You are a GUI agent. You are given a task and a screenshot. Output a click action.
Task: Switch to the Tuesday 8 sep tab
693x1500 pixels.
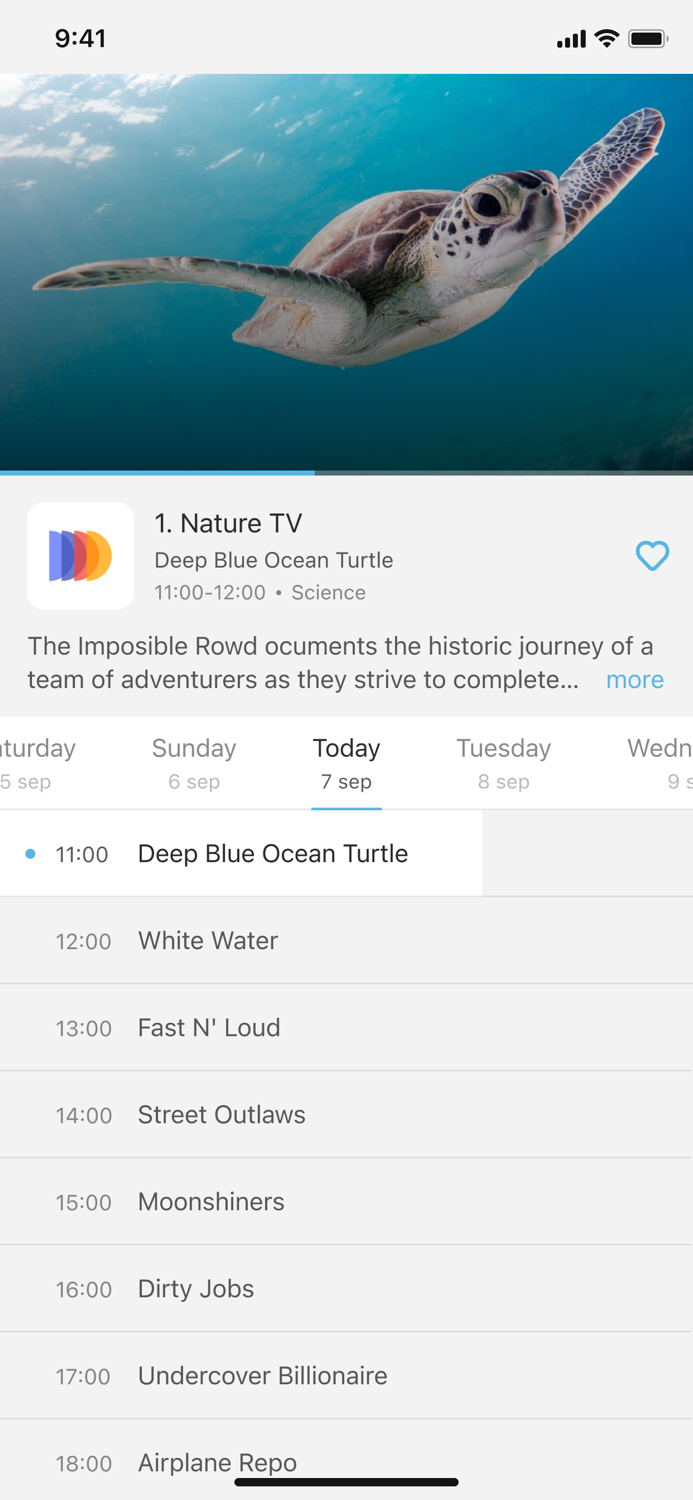[503, 763]
